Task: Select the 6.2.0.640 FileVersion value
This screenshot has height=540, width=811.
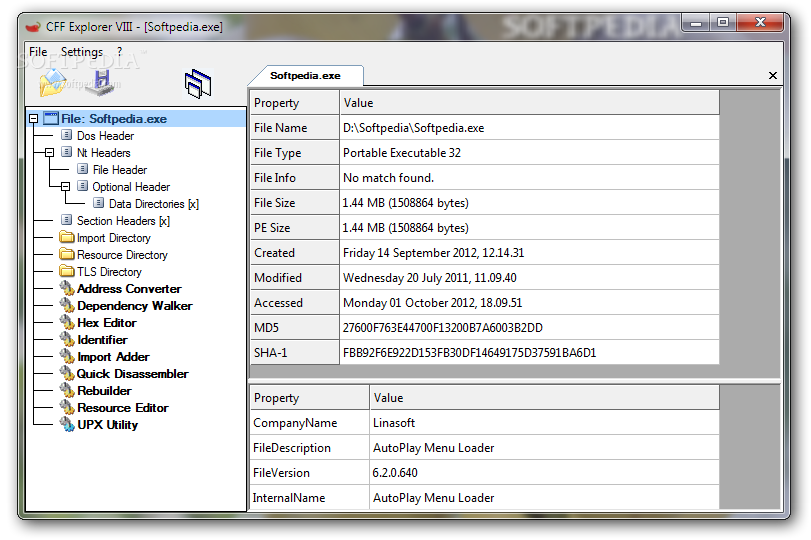Action: [545, 472]
